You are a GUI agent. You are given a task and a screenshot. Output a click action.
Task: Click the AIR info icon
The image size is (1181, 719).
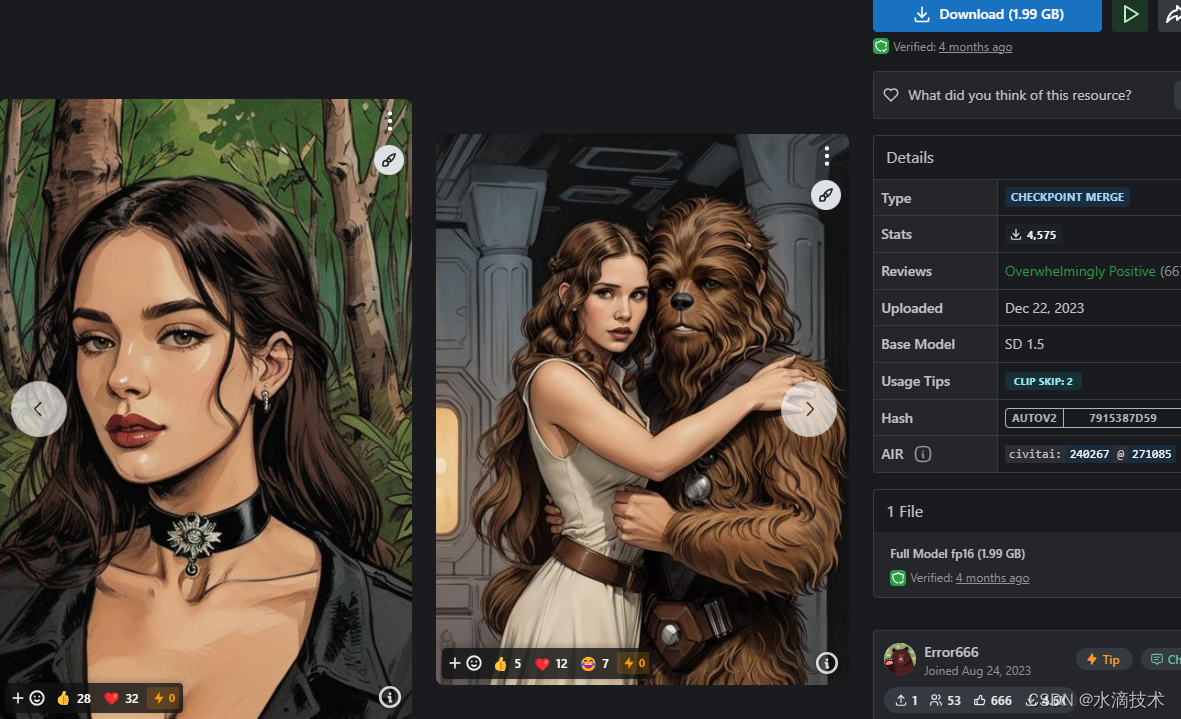[x=923, y=454]
